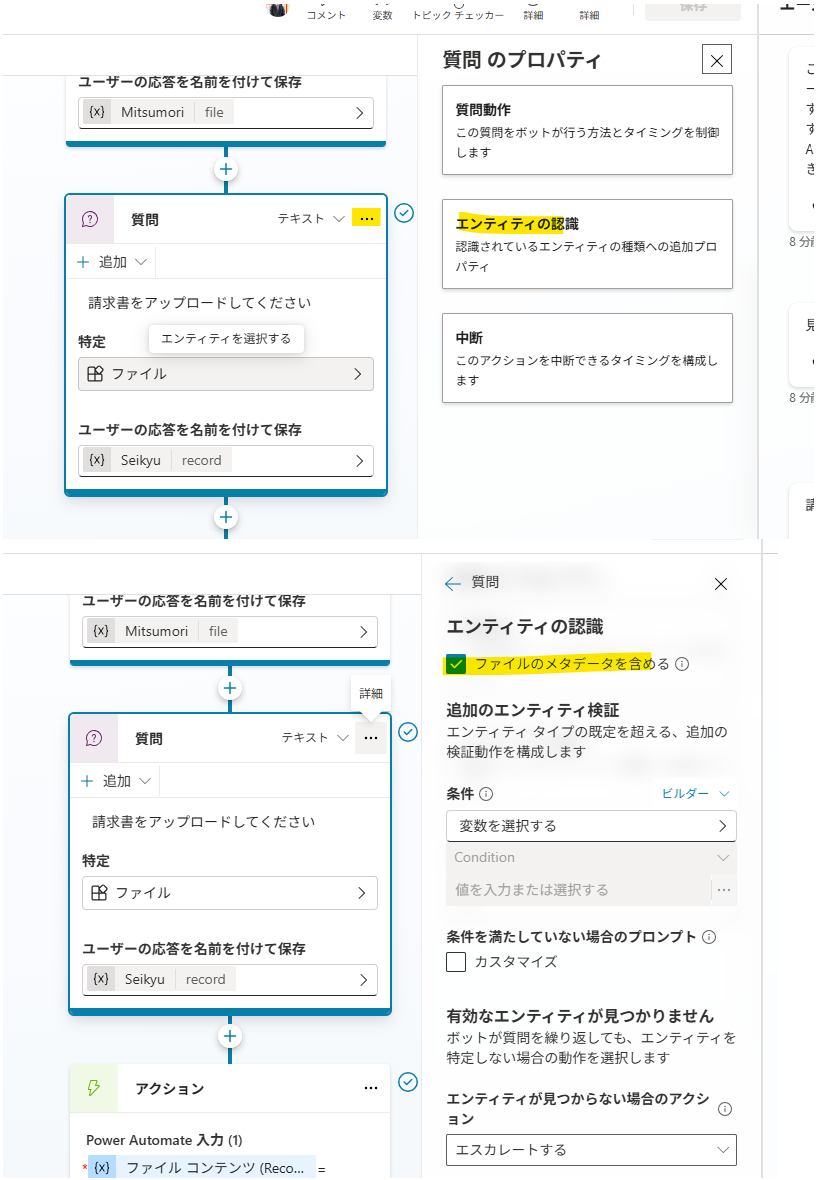Toggle ファイルのメタデータを含める checkbox
Image resolution: width=817 pixels, height=1180 pixels.
point(456,664)
